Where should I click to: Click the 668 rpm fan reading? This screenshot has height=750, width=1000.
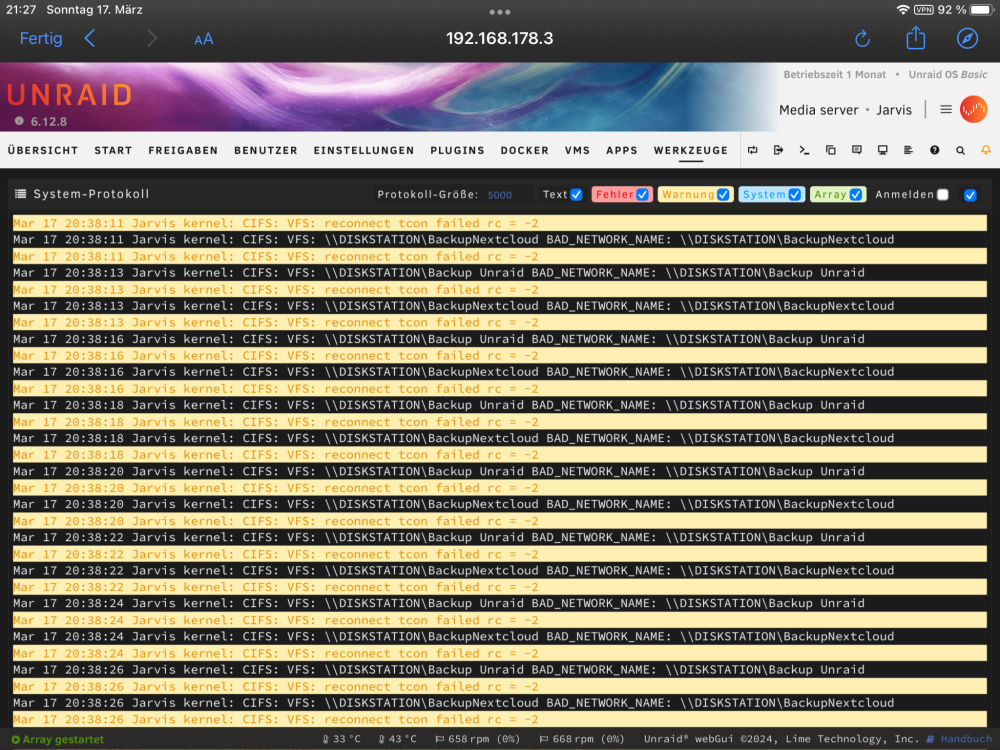582,739
